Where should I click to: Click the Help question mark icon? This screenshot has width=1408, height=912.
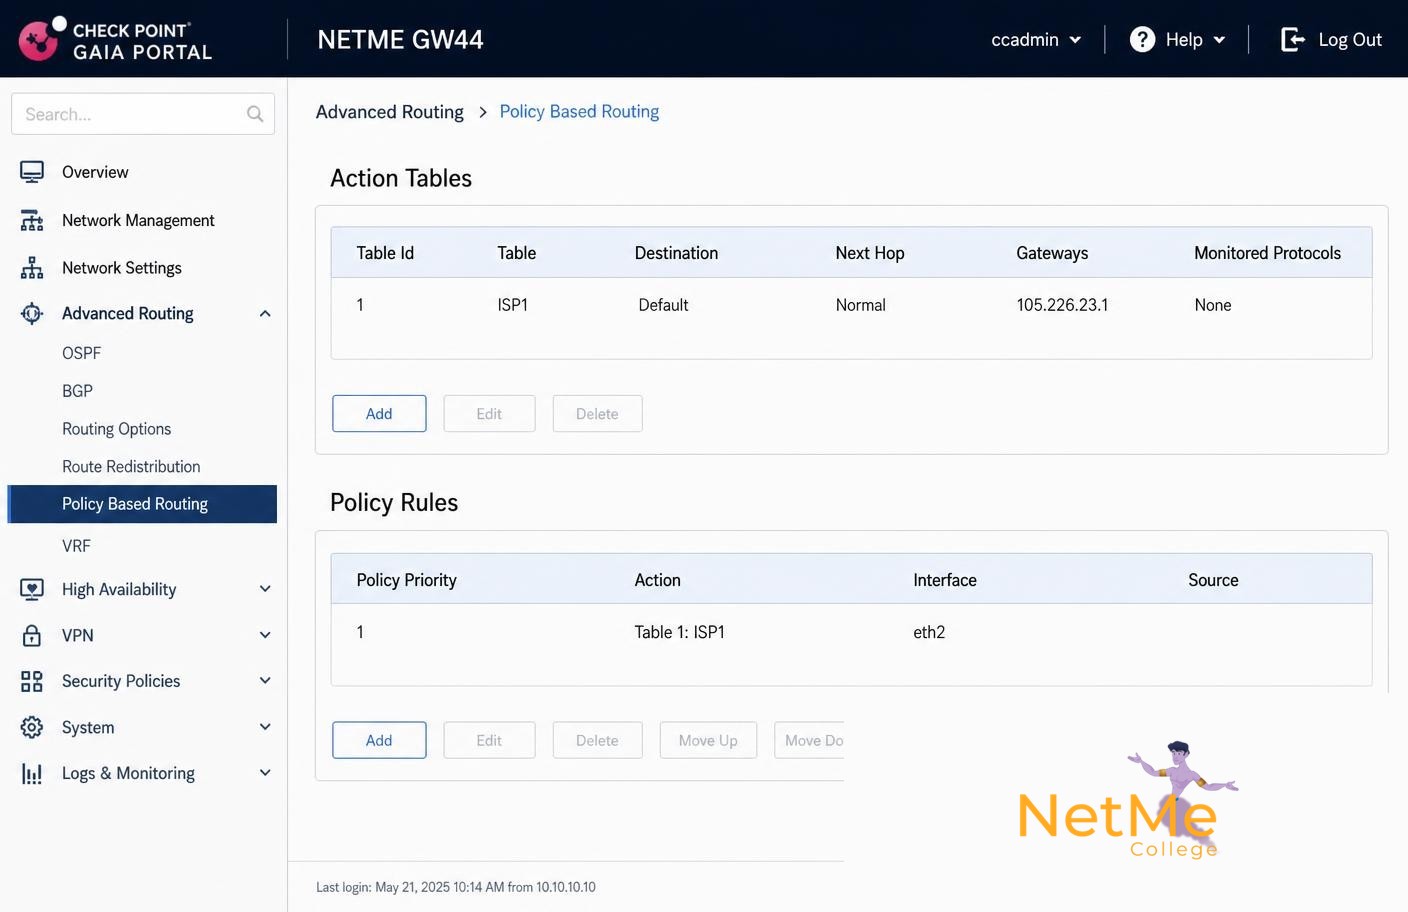tap(1142, 39)
